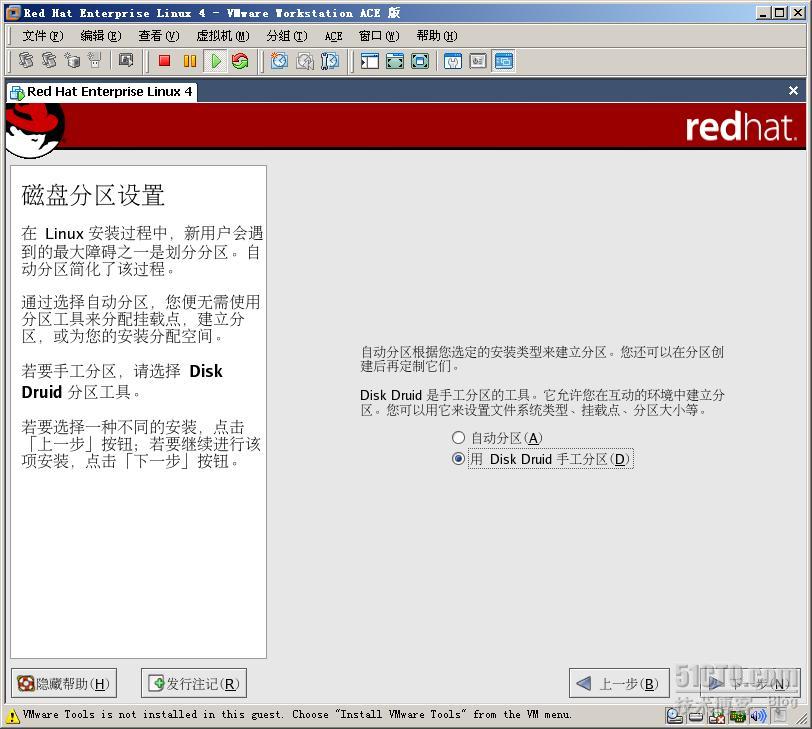Click the 隐藏帮助(H) button
Screen dimensions: 812x729
(64, 683)
